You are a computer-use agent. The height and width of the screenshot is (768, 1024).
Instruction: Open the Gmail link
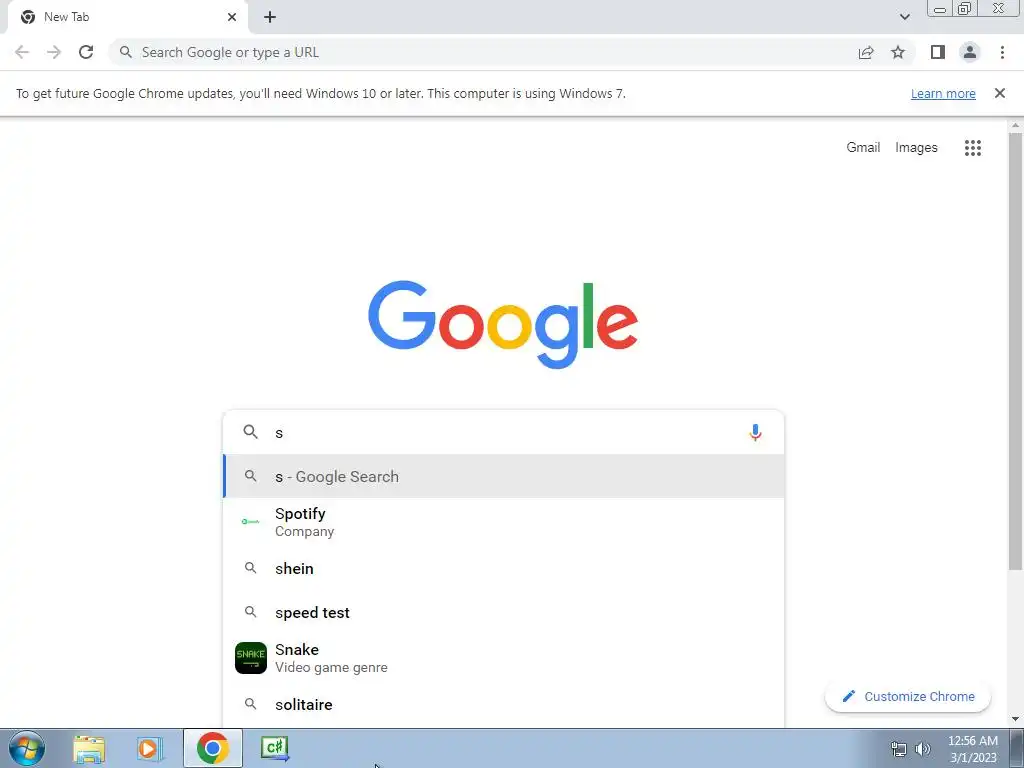coord(863,148)
